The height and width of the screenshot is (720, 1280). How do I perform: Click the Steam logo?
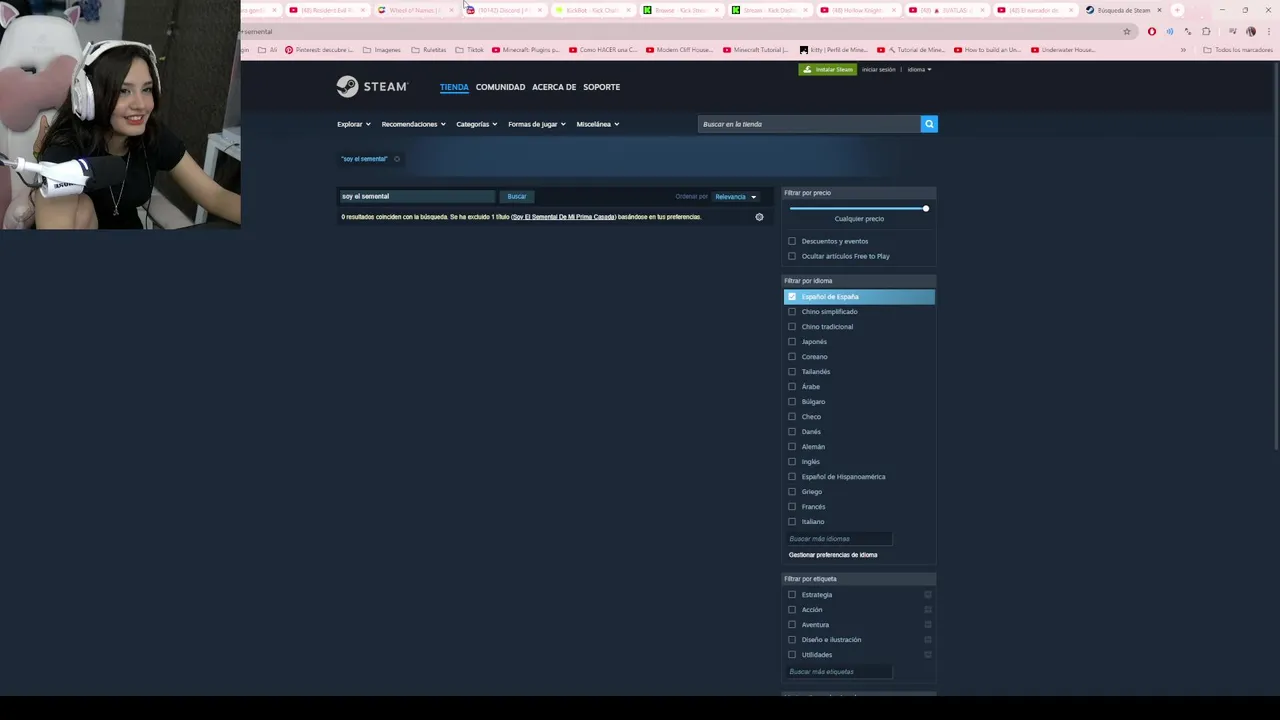(x=372, y=87)
